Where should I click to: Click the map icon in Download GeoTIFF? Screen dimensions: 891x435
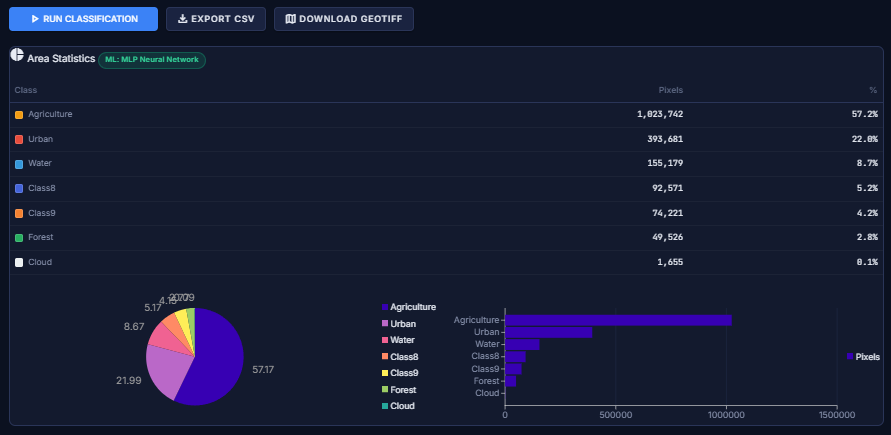coord(290,19)
